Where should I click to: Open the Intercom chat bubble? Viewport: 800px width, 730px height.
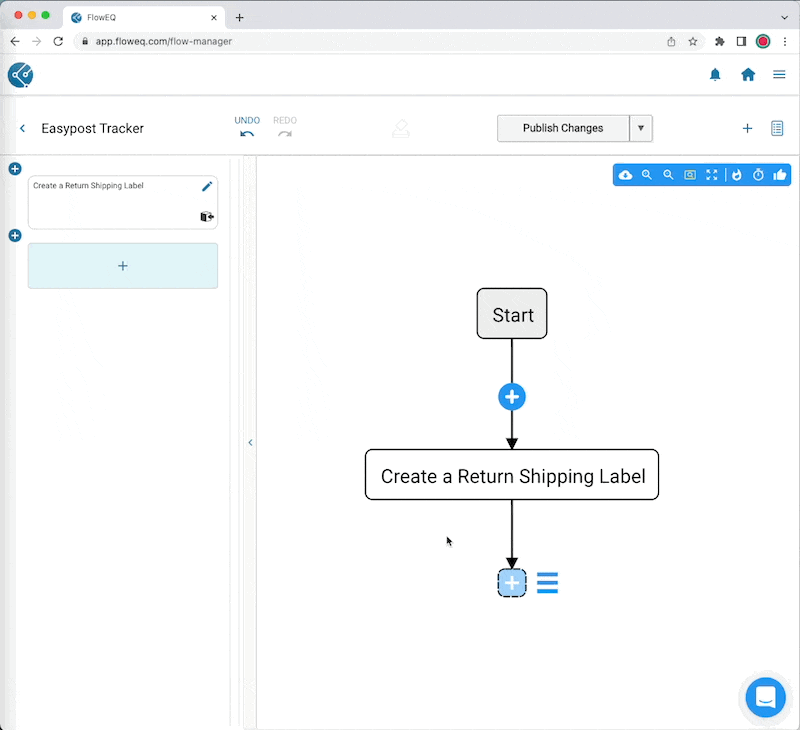coord(765,698)
